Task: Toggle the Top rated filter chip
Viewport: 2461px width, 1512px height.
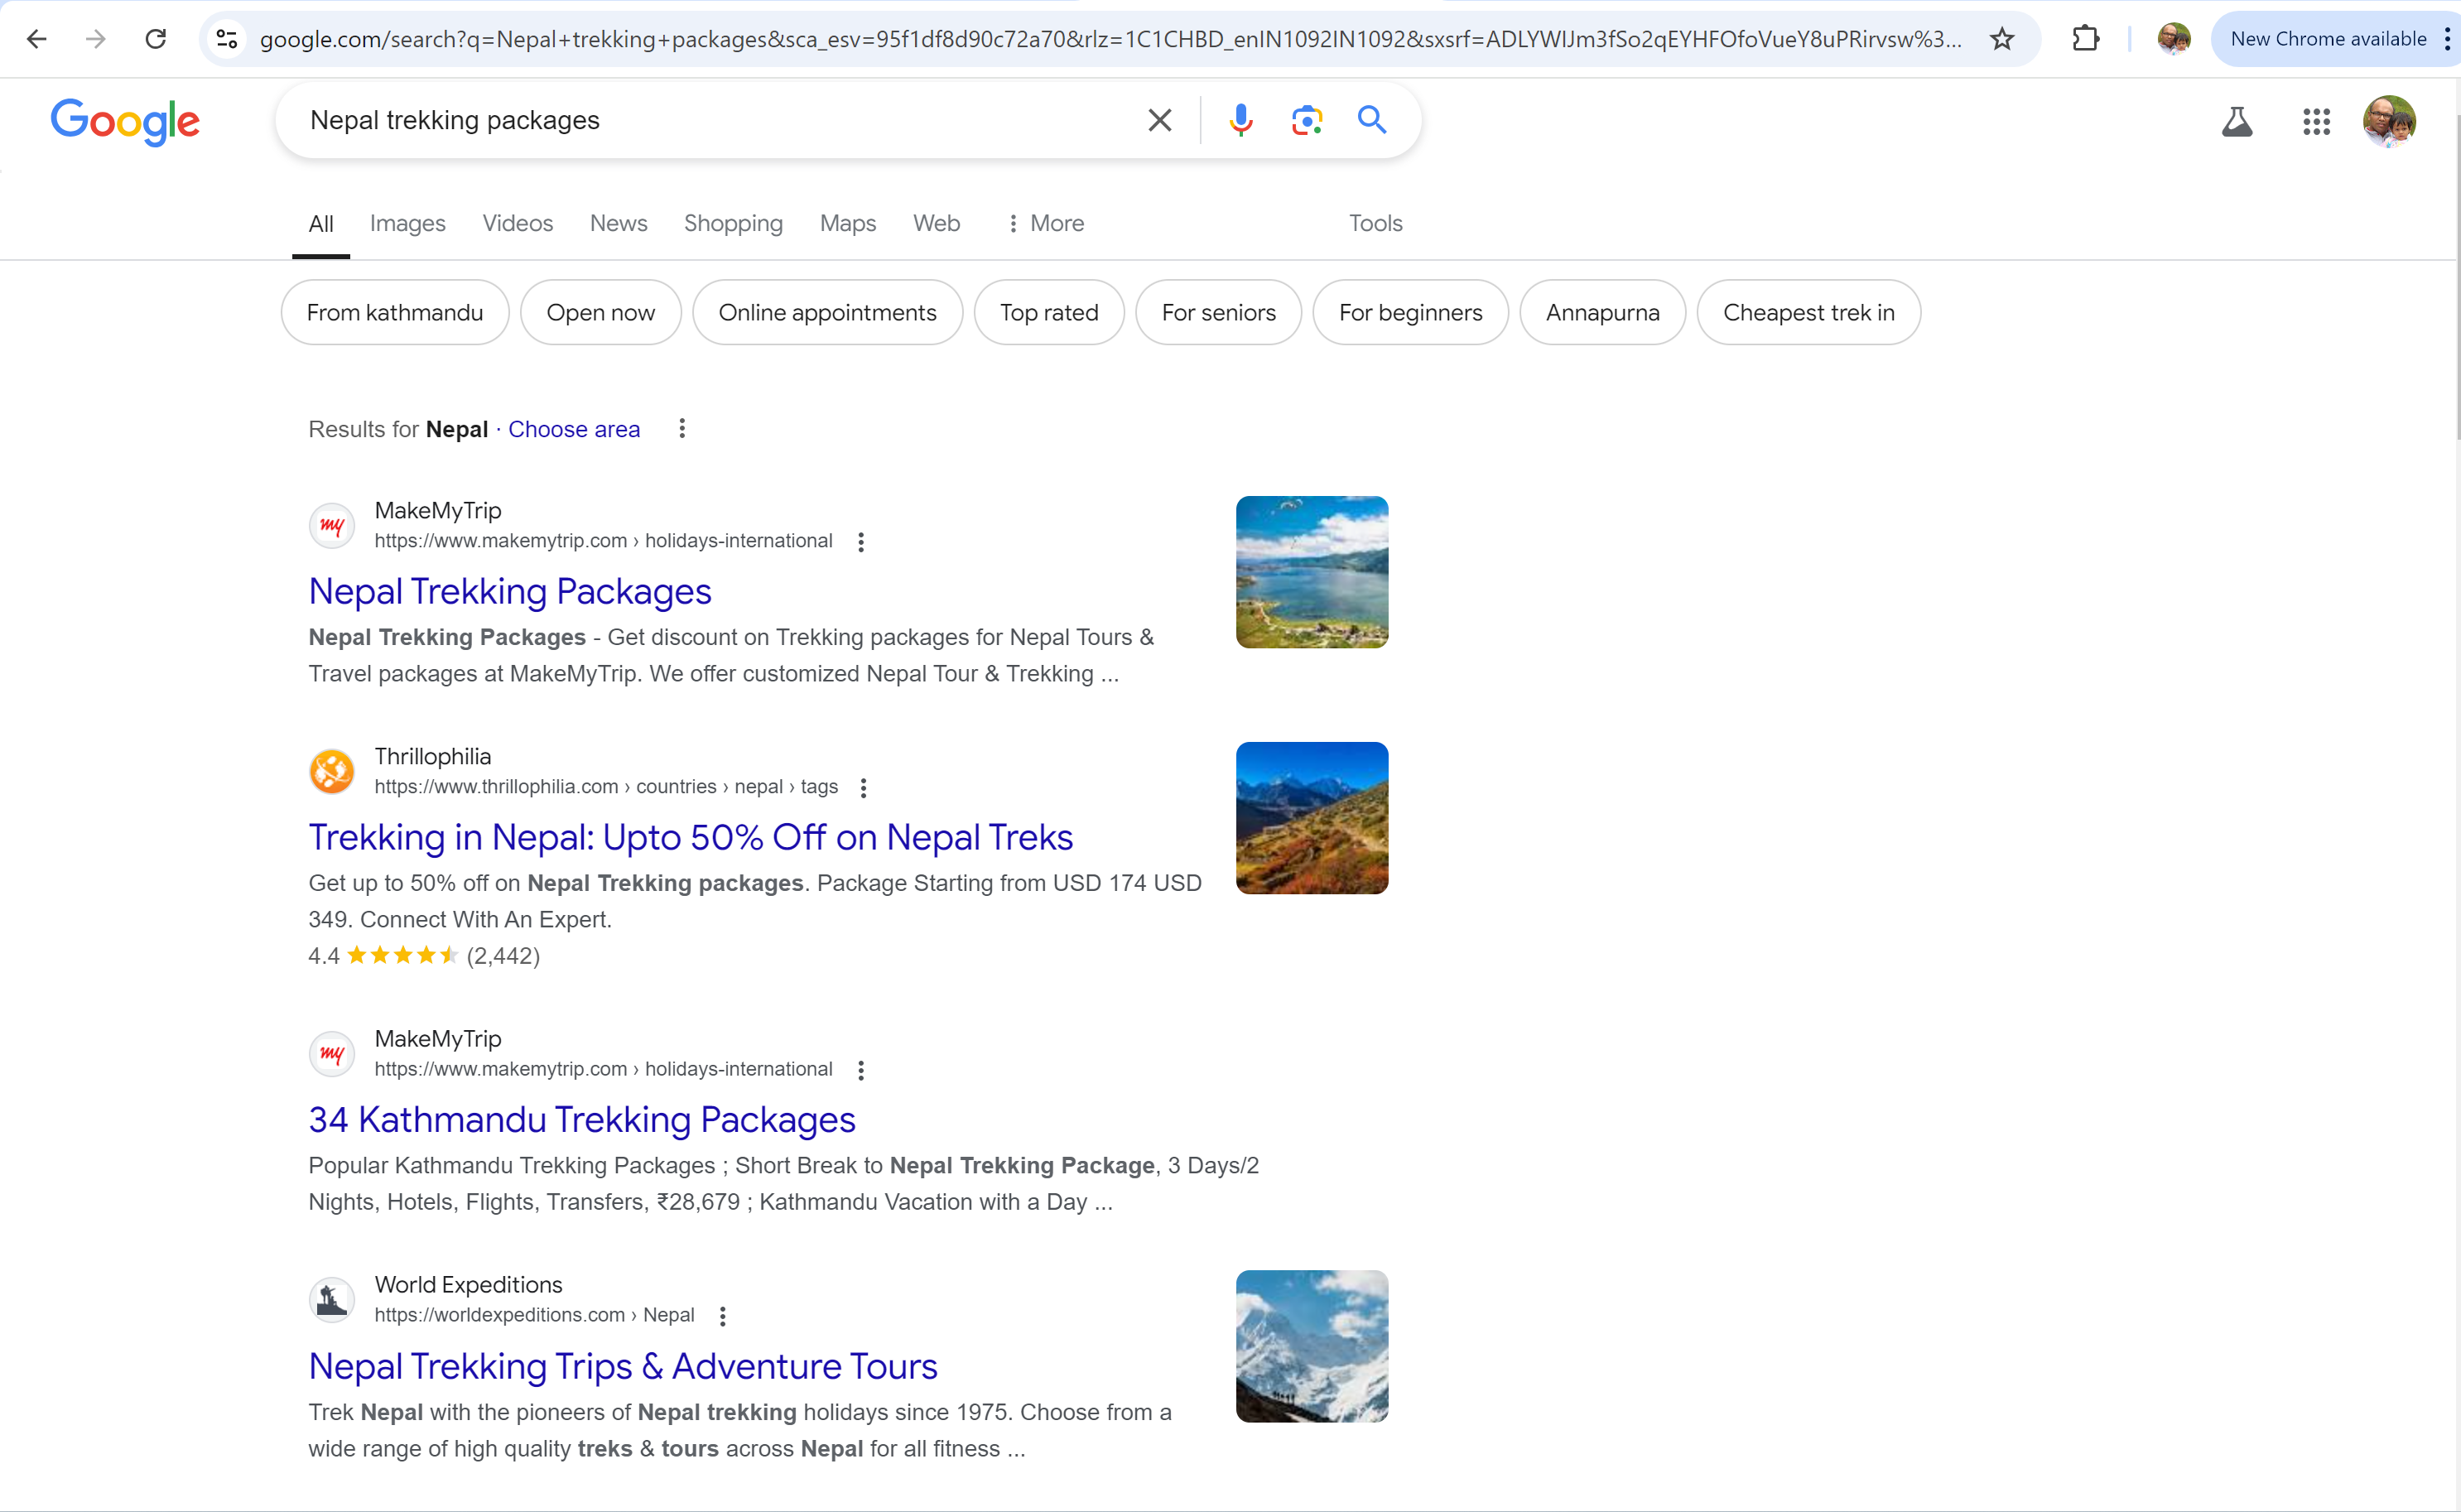Action: click(x=1048, y=313)
